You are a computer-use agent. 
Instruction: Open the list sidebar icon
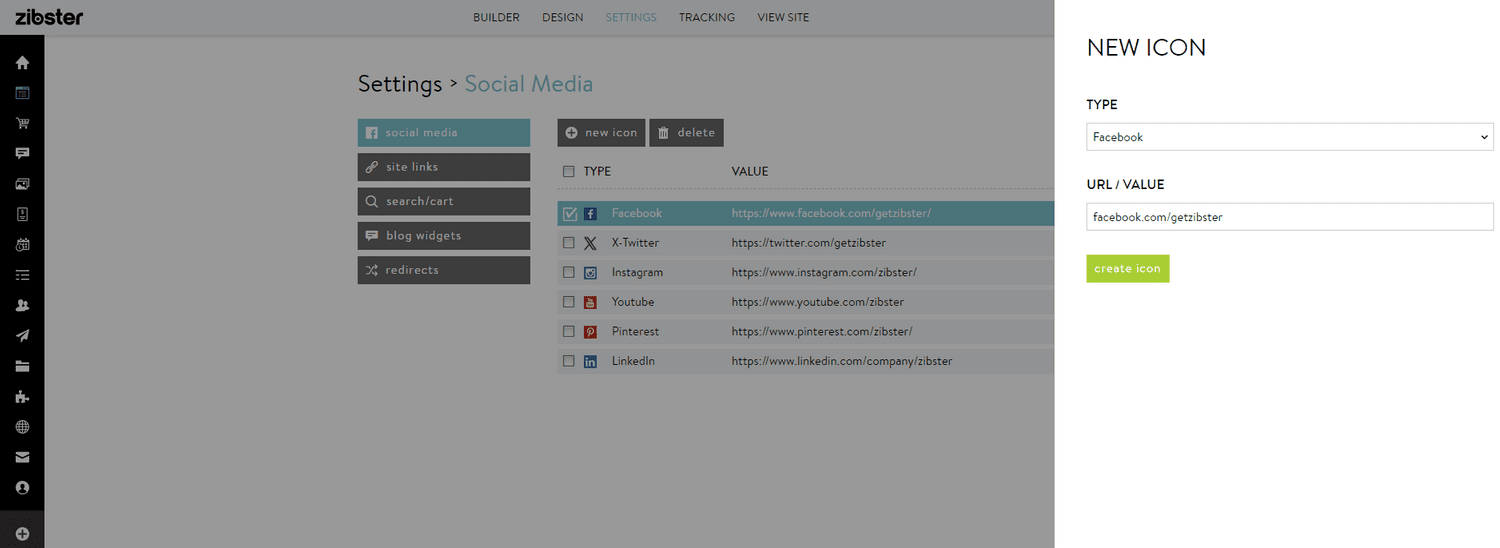click(22, 275)
